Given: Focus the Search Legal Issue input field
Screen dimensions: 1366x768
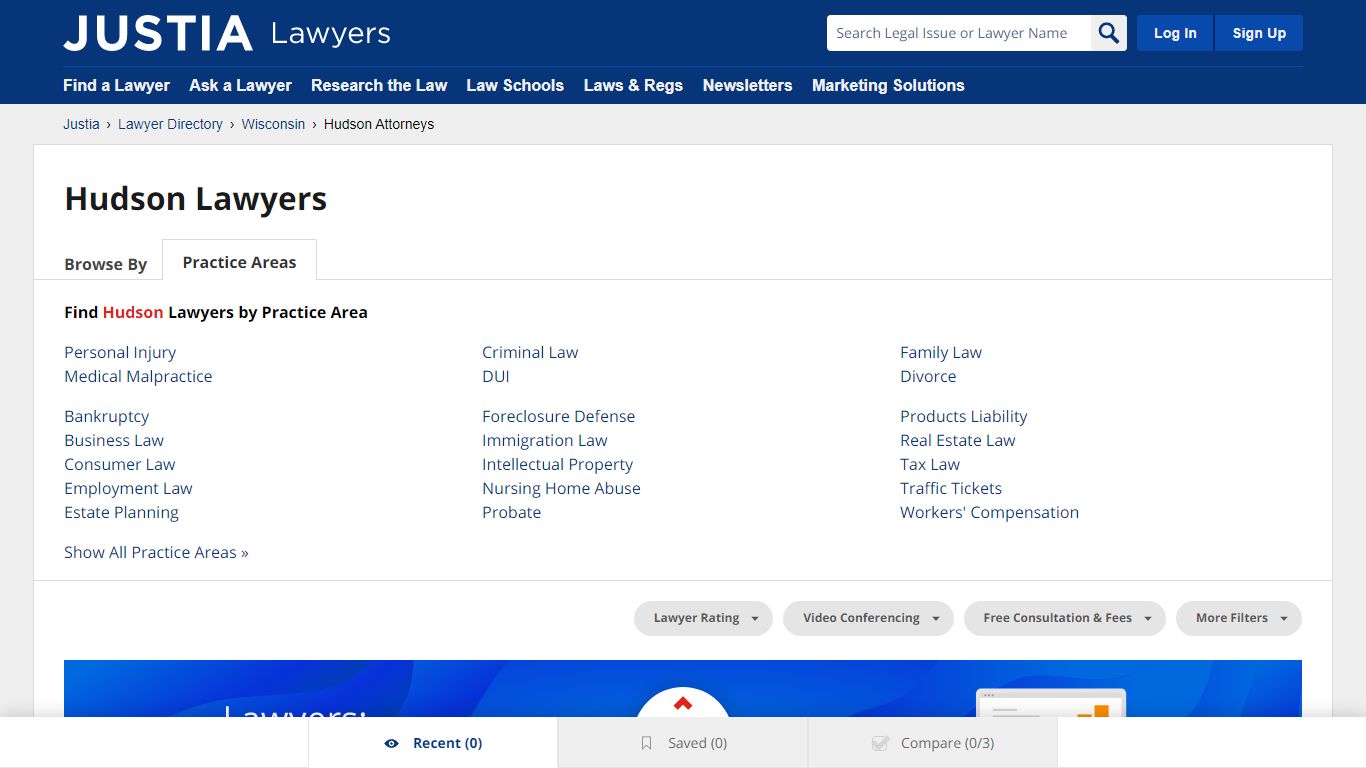Looking at the screenshot, I should coord(959,33).
